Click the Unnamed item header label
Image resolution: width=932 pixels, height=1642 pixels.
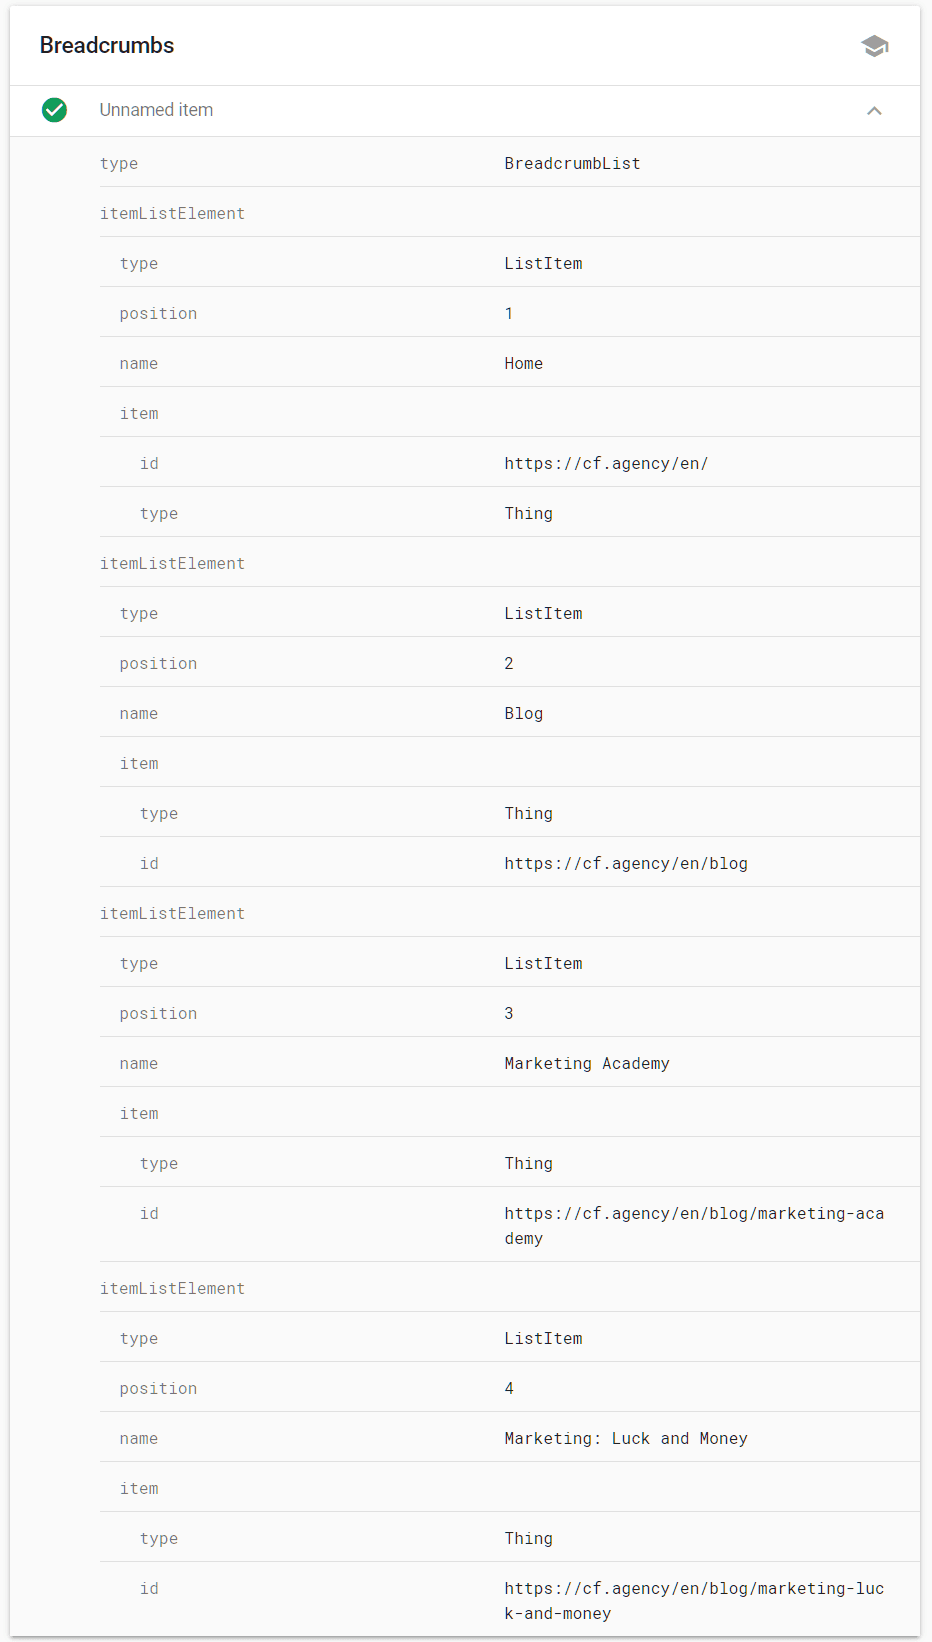click(156, 110)
